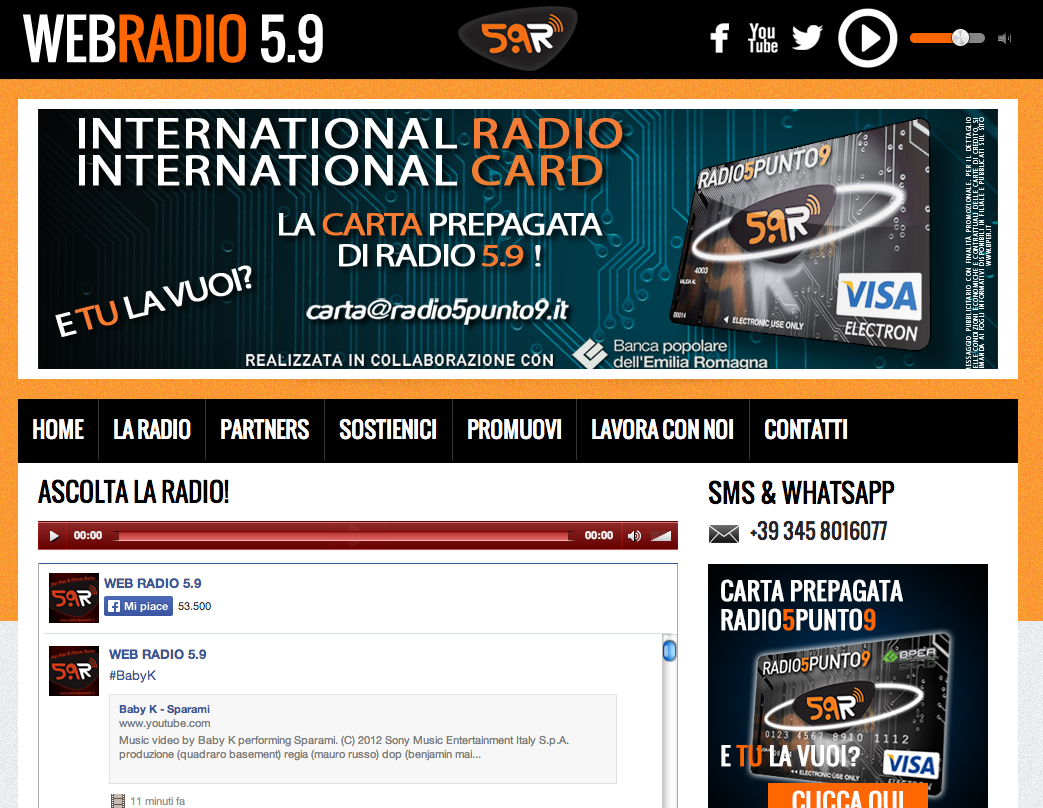Open the CONTATTI menu item

pos(806,430)
